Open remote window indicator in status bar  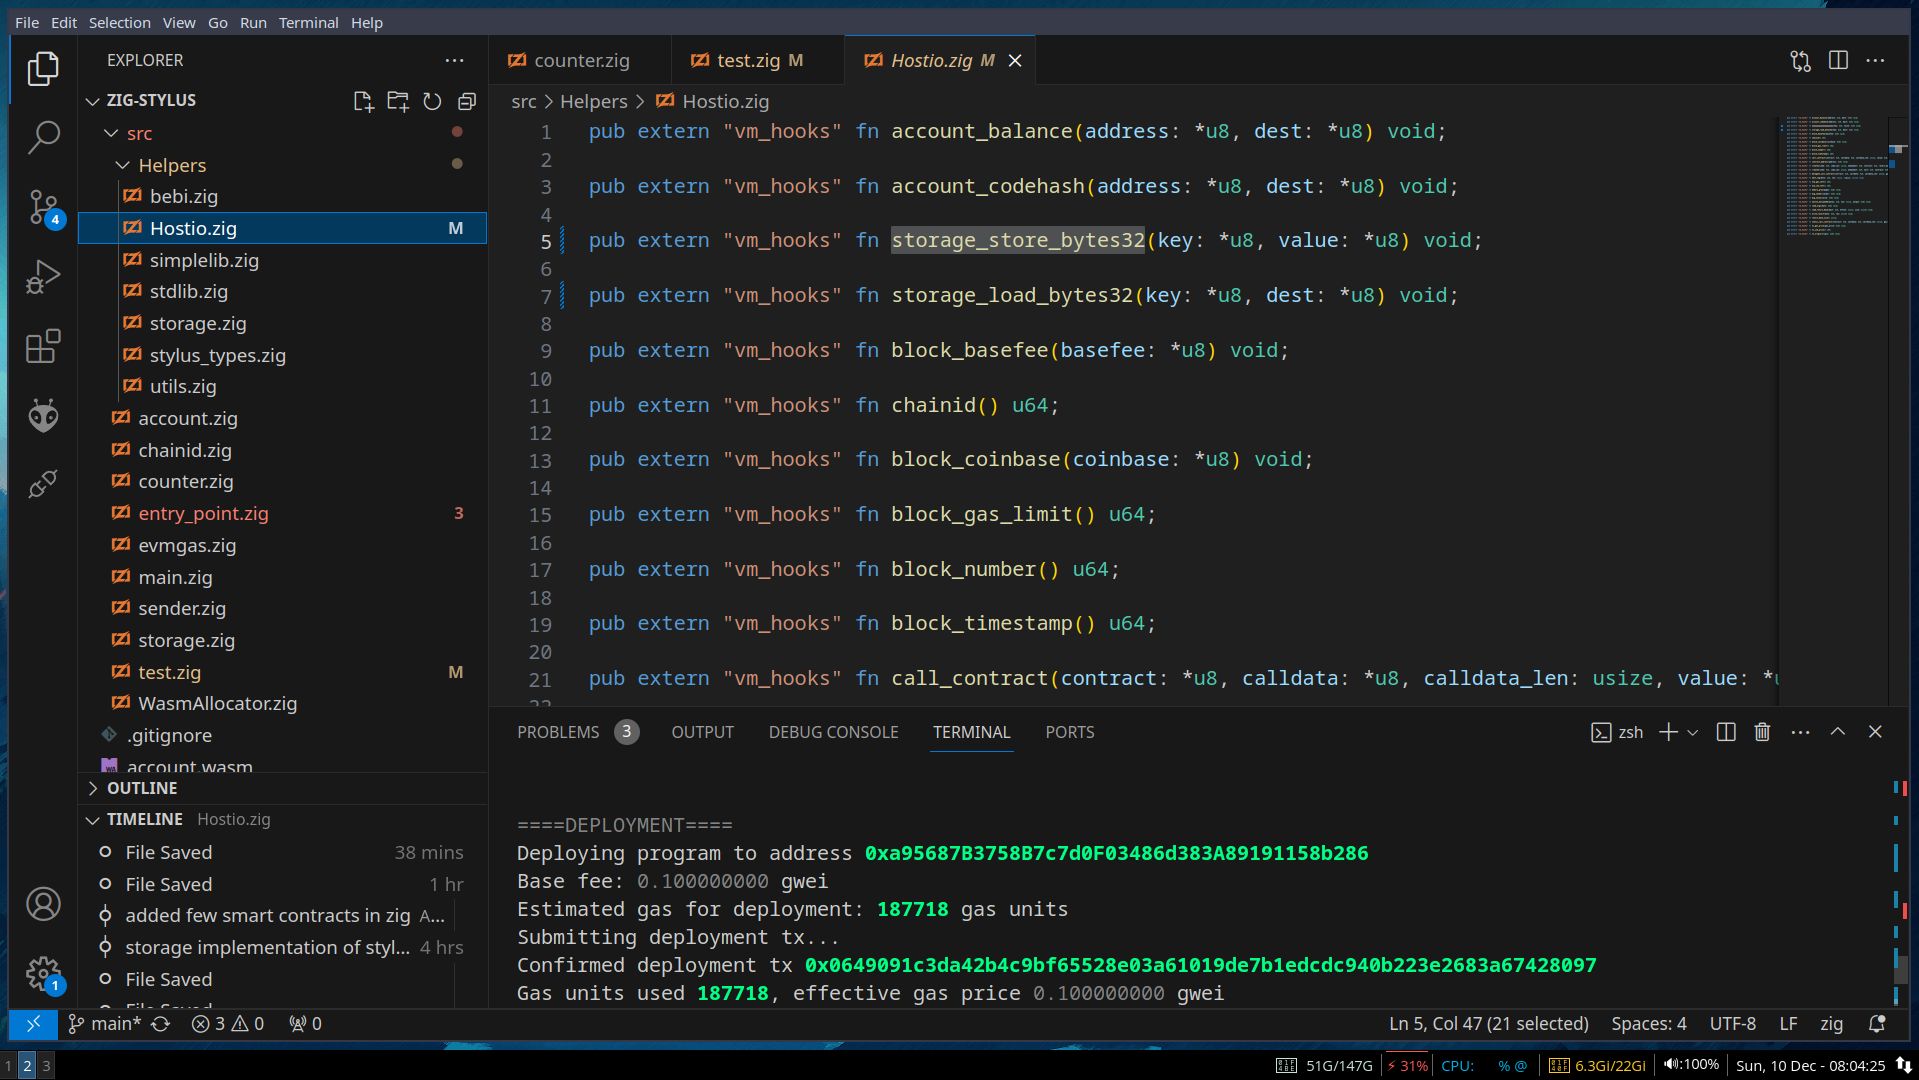tap(33, 1023)
